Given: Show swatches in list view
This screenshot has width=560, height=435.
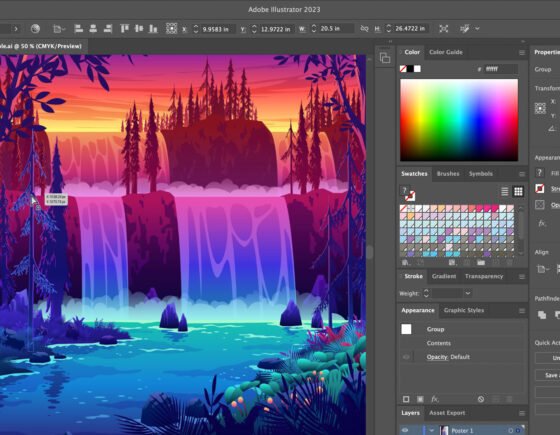Looking at the screenshot, I should (x=505, y=192).
